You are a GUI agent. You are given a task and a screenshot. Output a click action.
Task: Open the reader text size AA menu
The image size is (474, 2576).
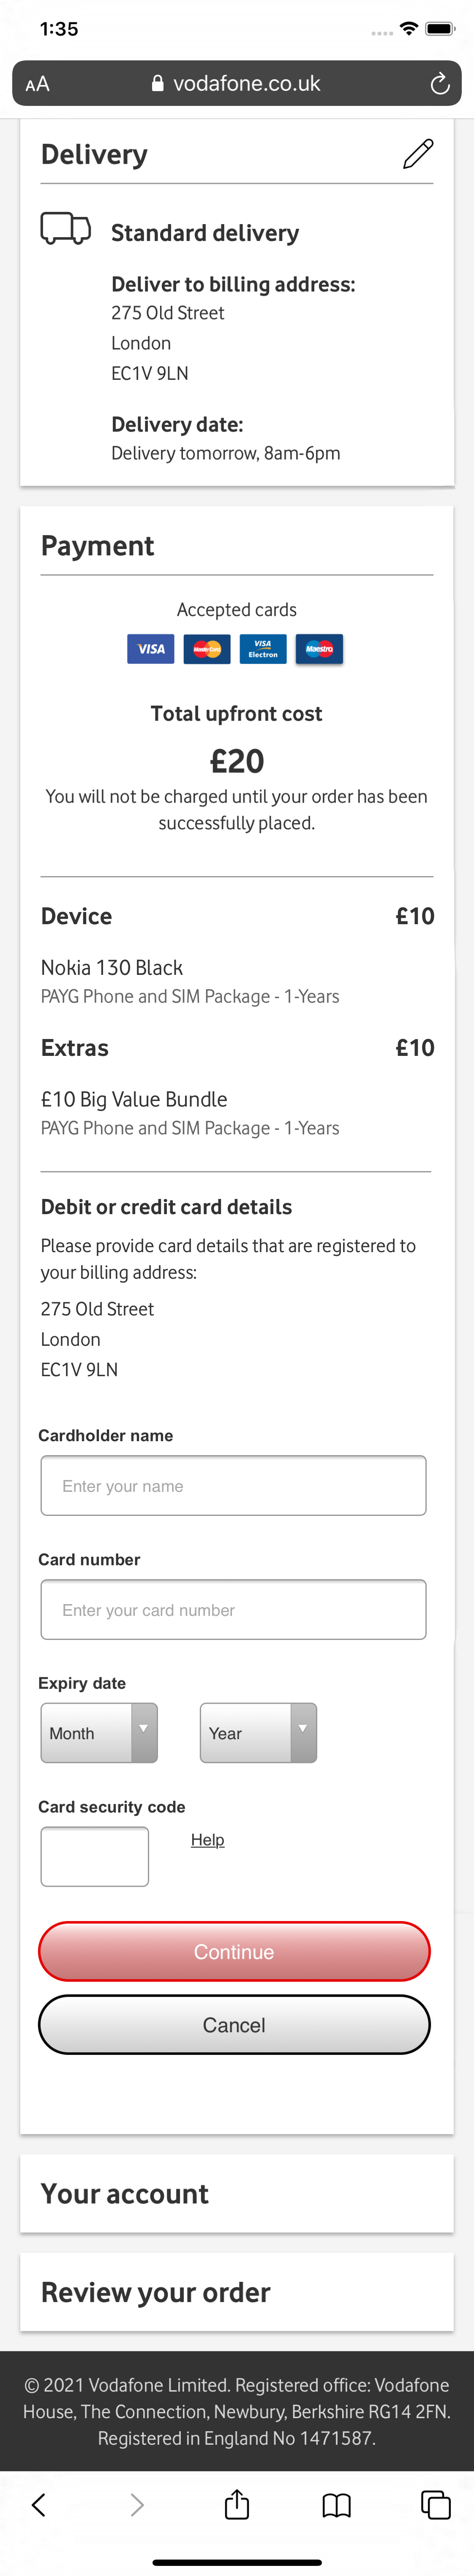tap(37, 84)
